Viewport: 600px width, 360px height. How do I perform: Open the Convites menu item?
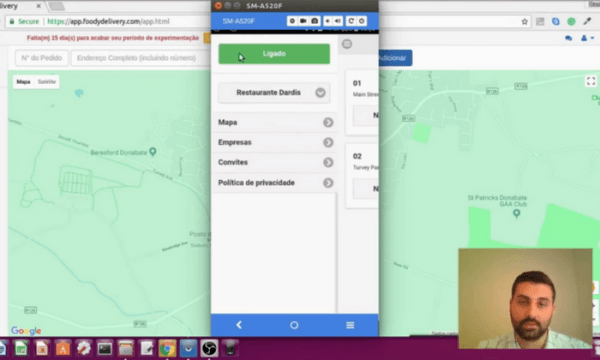coord(274,162)
